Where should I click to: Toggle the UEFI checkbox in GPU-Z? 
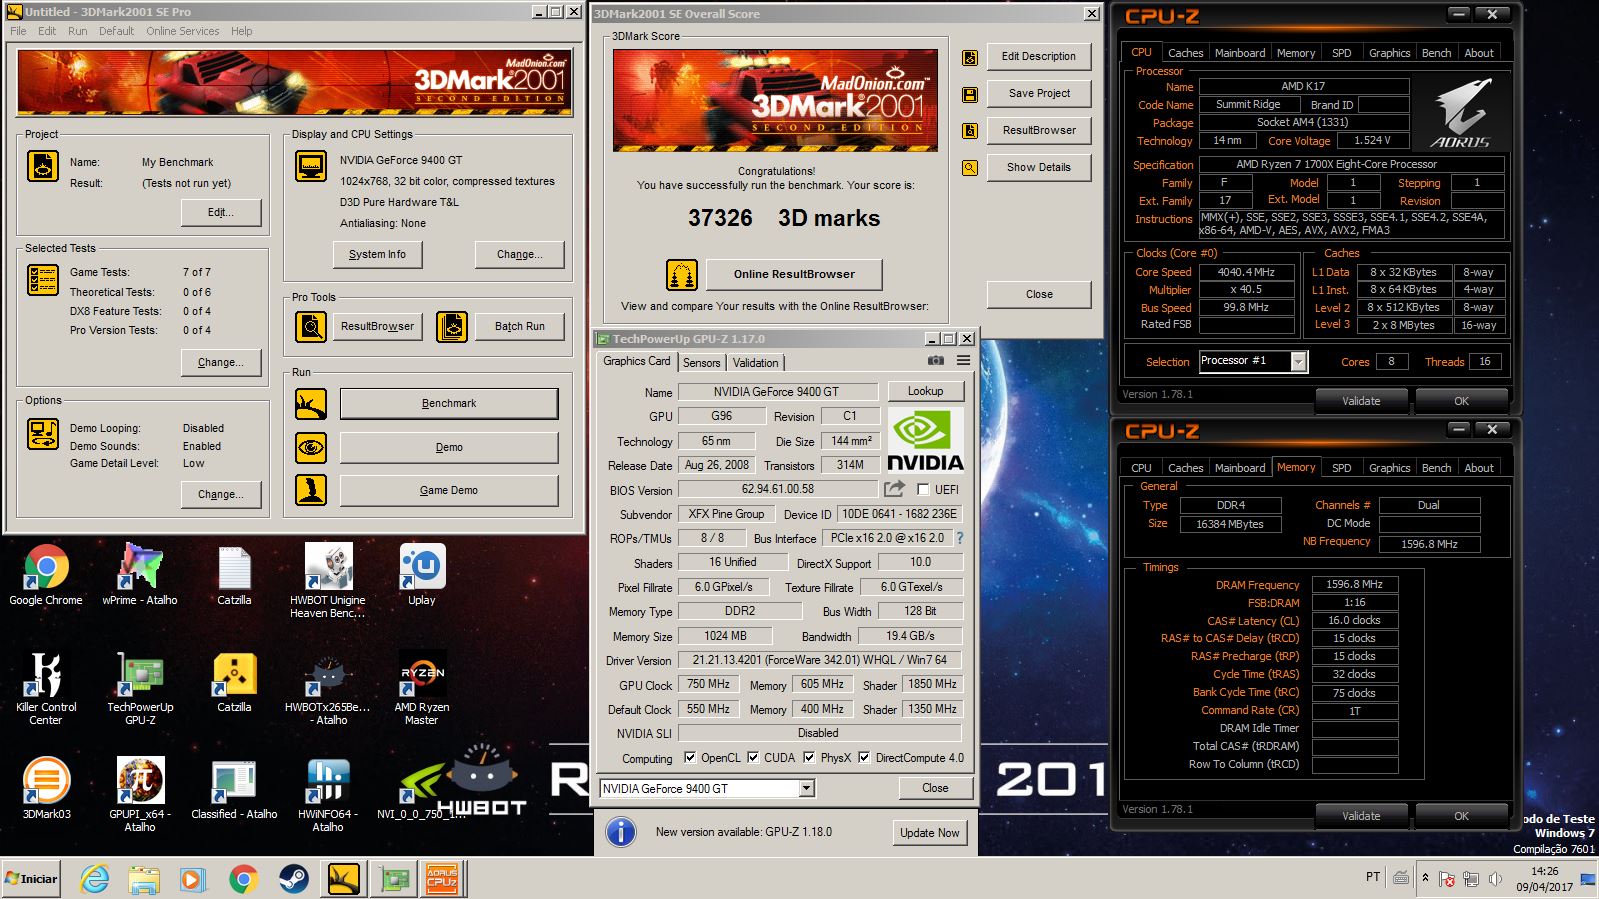pos(923,490)
